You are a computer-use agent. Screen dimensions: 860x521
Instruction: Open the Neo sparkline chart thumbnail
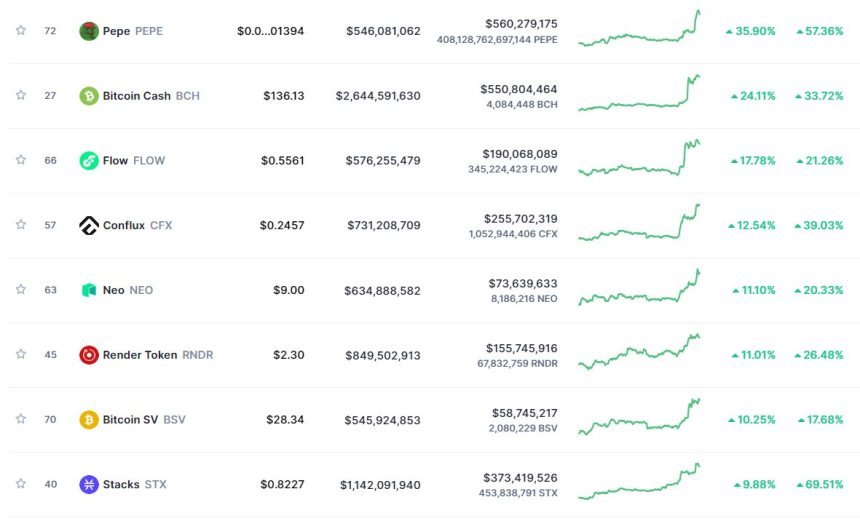pyautogui.click(x=639, y=288)
